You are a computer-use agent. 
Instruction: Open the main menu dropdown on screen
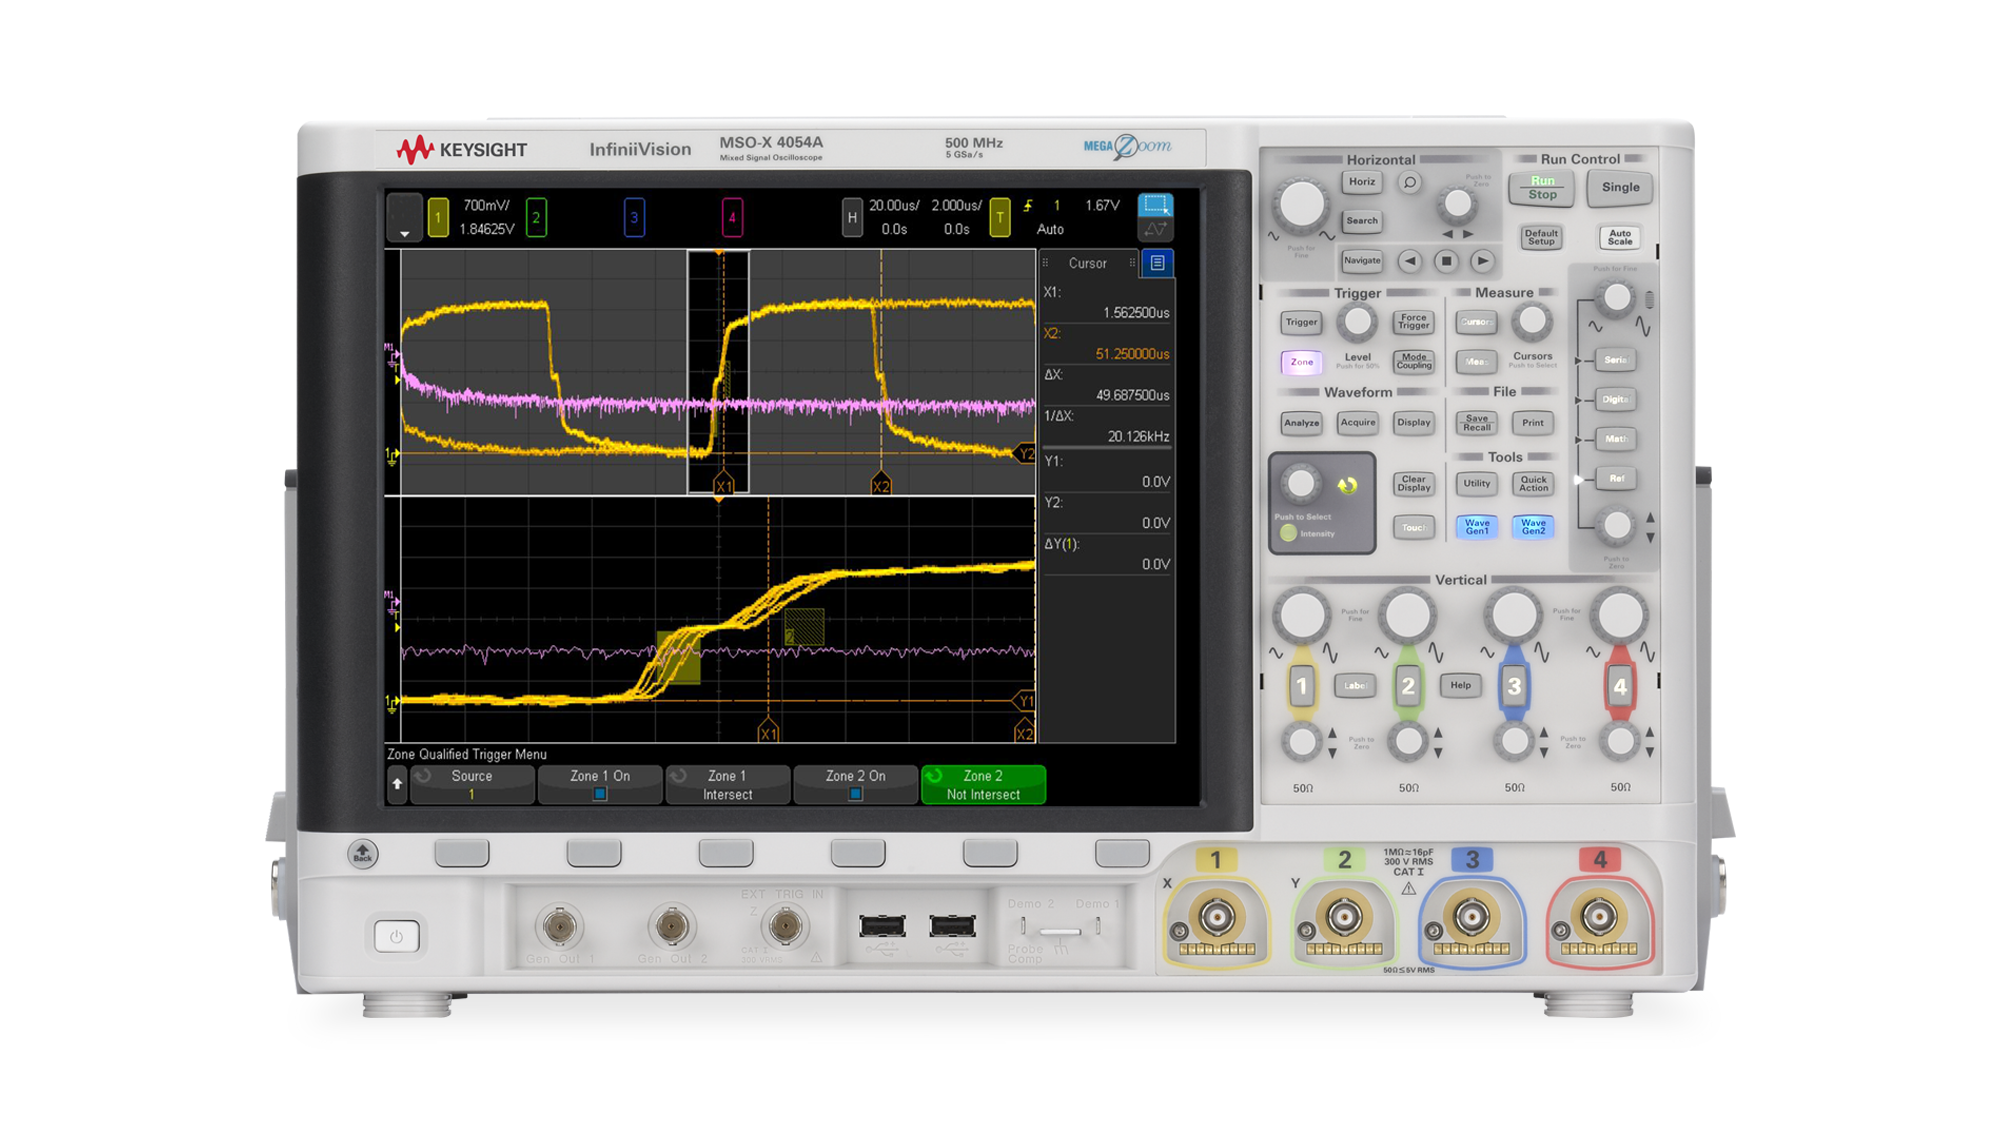pyautogui.click(x=404, y=217)
